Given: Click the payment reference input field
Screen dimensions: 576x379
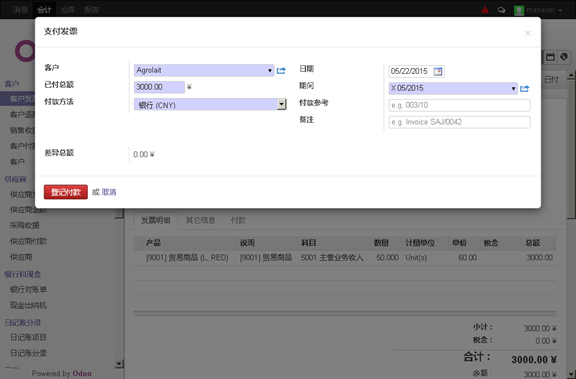Looking at the screenshot, I should [459, 105].
